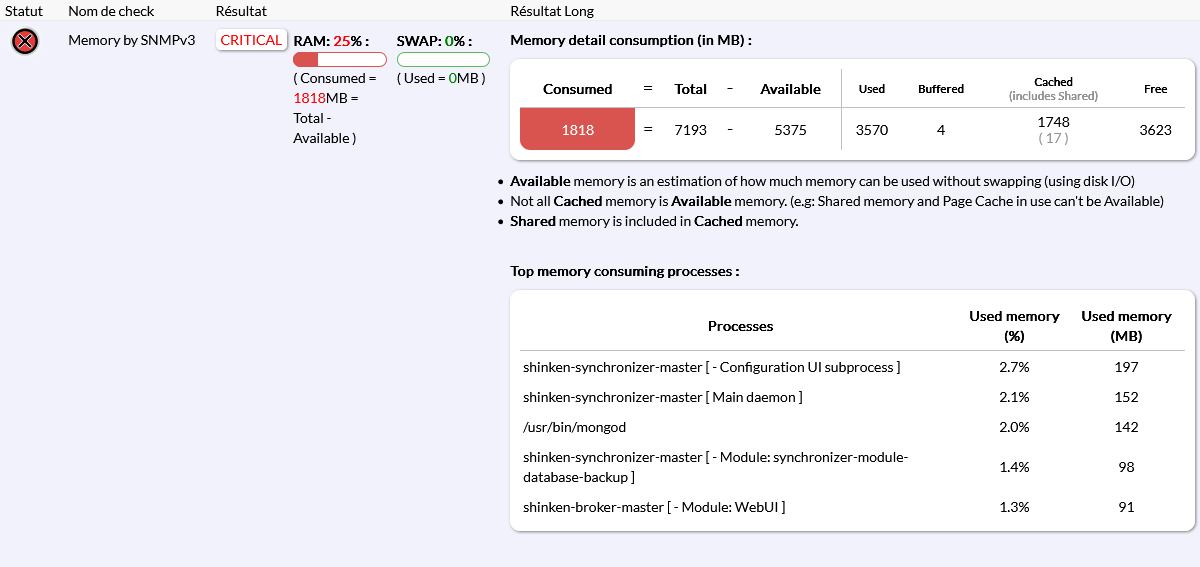Image resolution: width=1200 pixels, height=567 pixels.
Task: Select the synchronizer Main daemon process row
Action: (662, 397)
